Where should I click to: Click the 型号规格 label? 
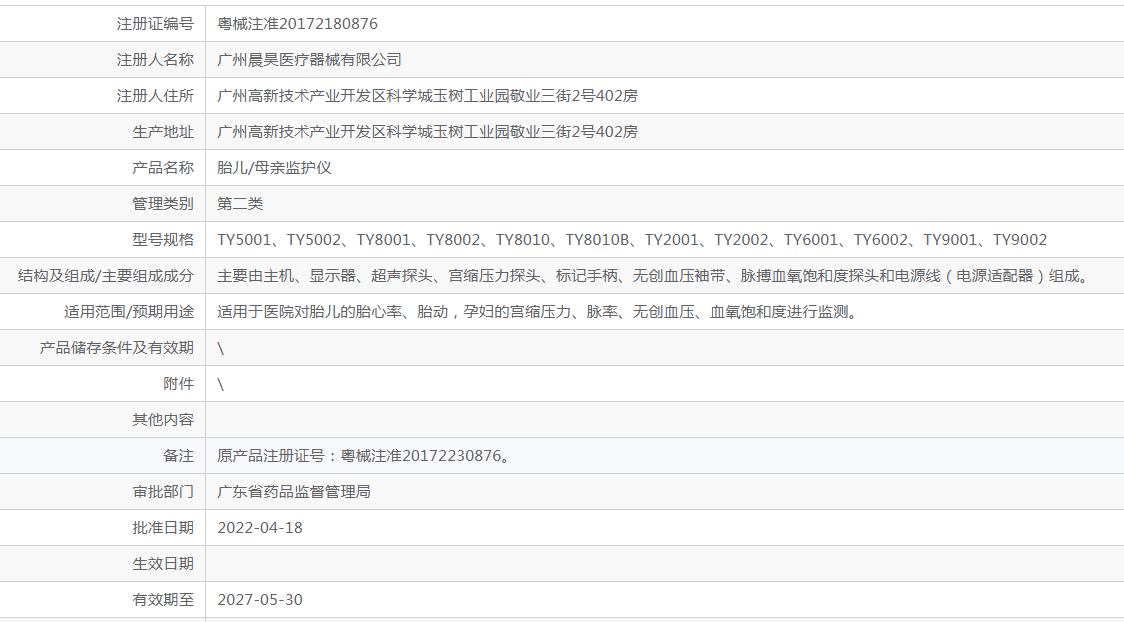click(x=163, y=239)
